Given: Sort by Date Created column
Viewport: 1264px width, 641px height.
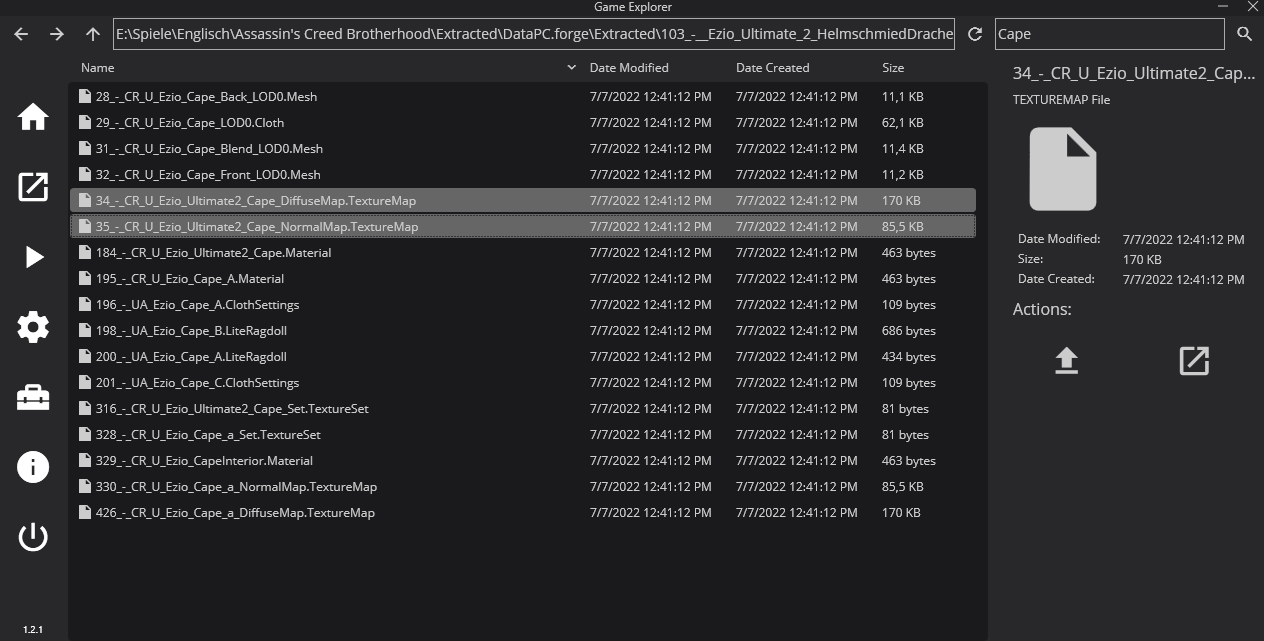Looking at the screenshot, I should pos(773,68).
